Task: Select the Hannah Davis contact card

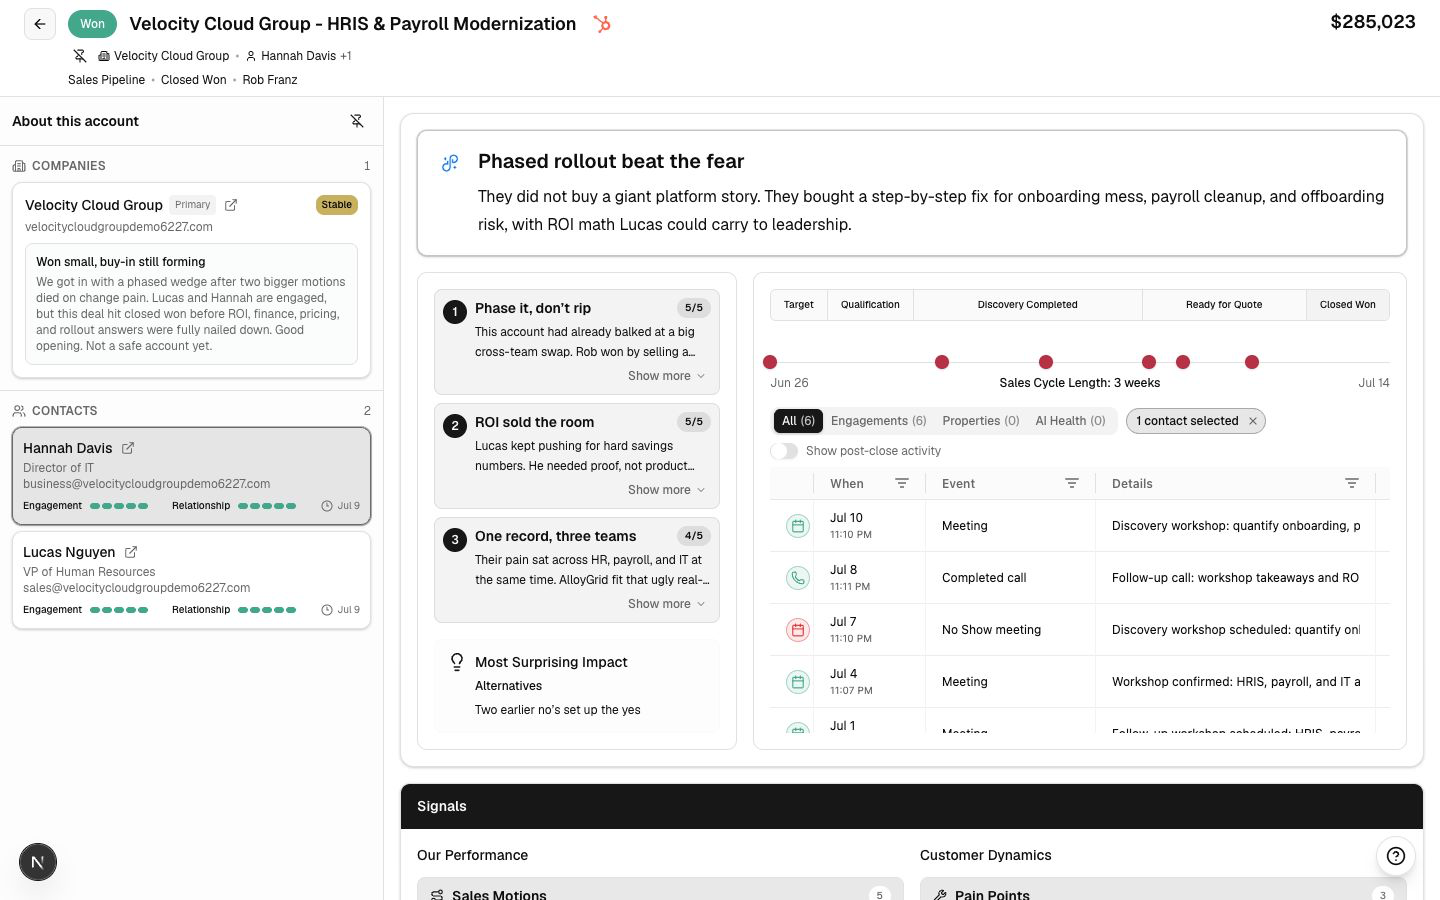Action: (191, 476)
